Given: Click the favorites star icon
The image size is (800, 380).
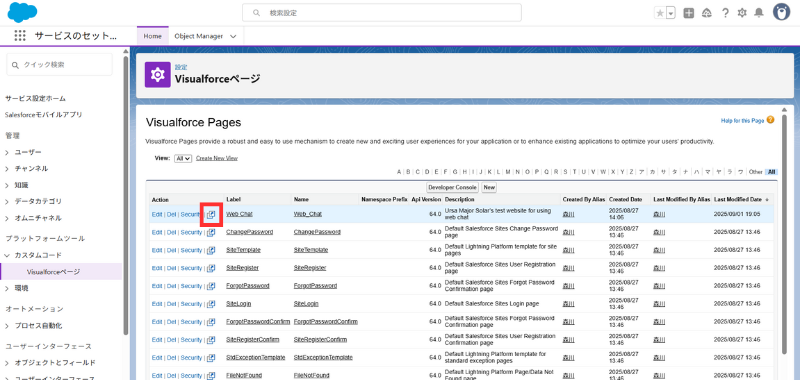Looking at the screenshot, I should pos(660,13).
